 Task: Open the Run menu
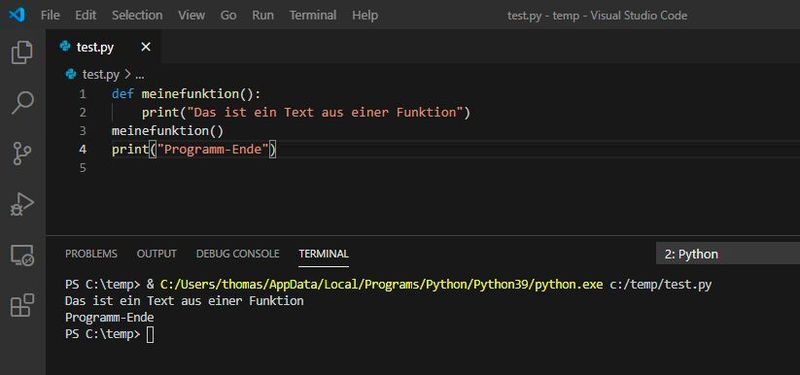pyautogui.click(x=263, y=15)
